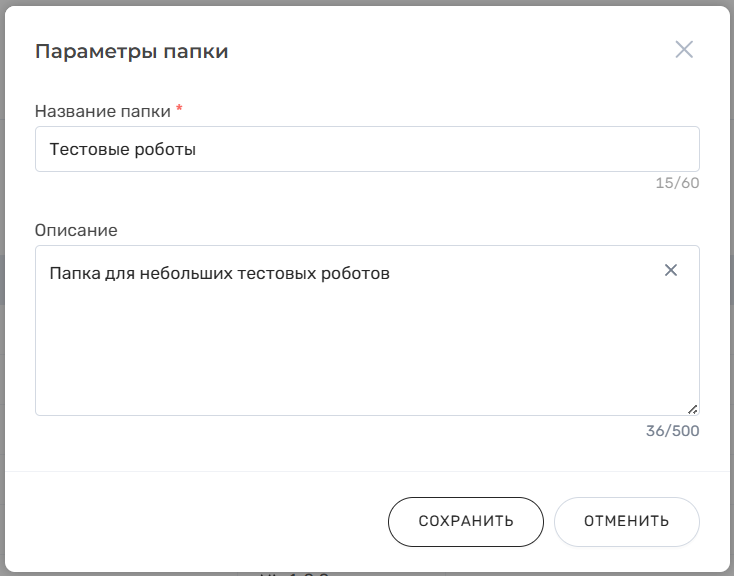Click the 15/60 character counter
Viewport: 734px width, 576px height.
(x=677, y=183)
